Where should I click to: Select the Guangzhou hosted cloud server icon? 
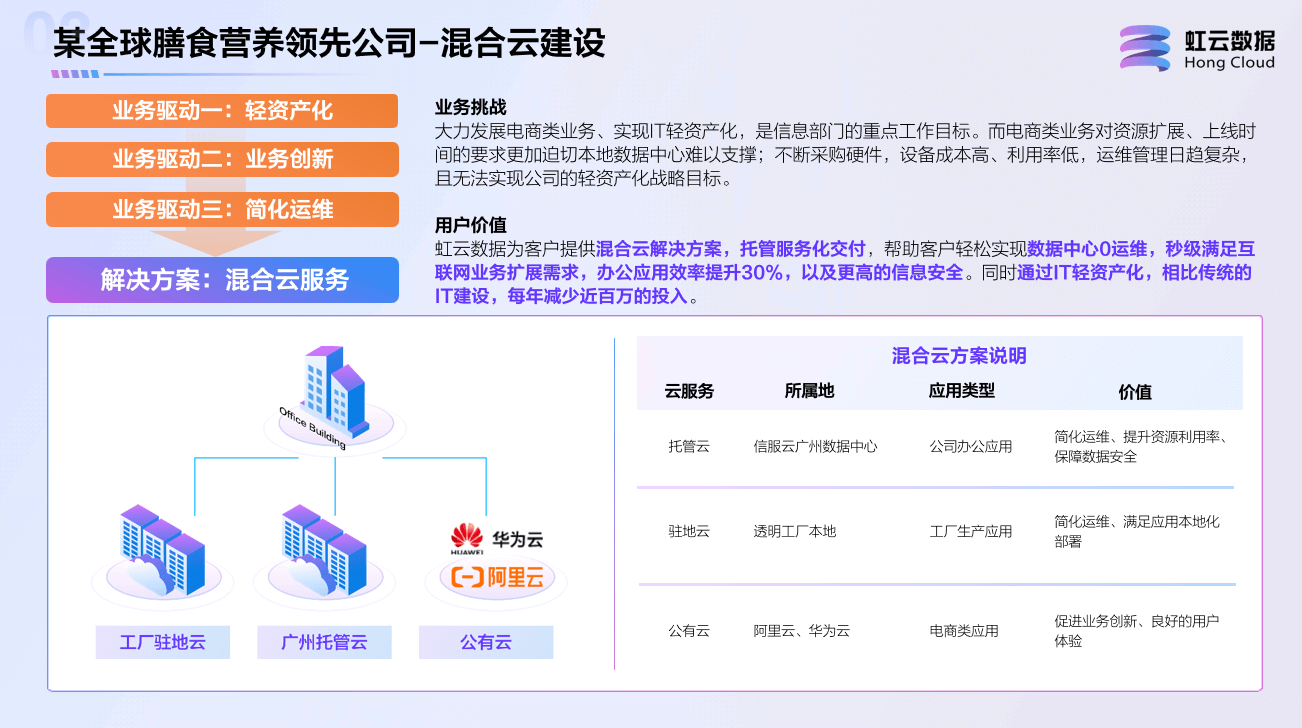pyautogui.click(x=323, y=553)
